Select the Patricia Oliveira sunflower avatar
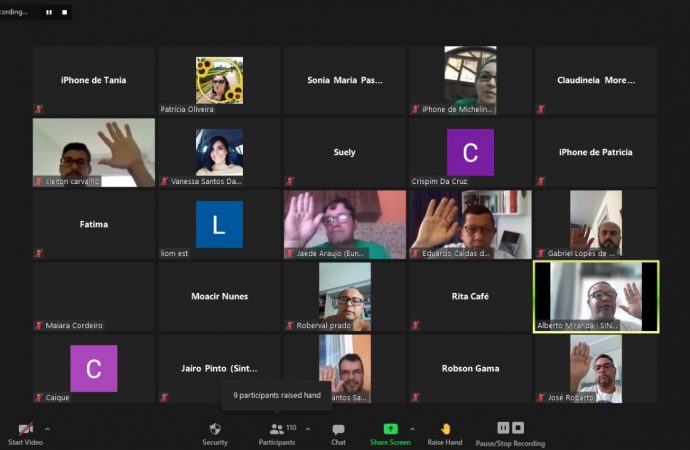The width and height of the screenshot is (690, 450). pos(219,80)
